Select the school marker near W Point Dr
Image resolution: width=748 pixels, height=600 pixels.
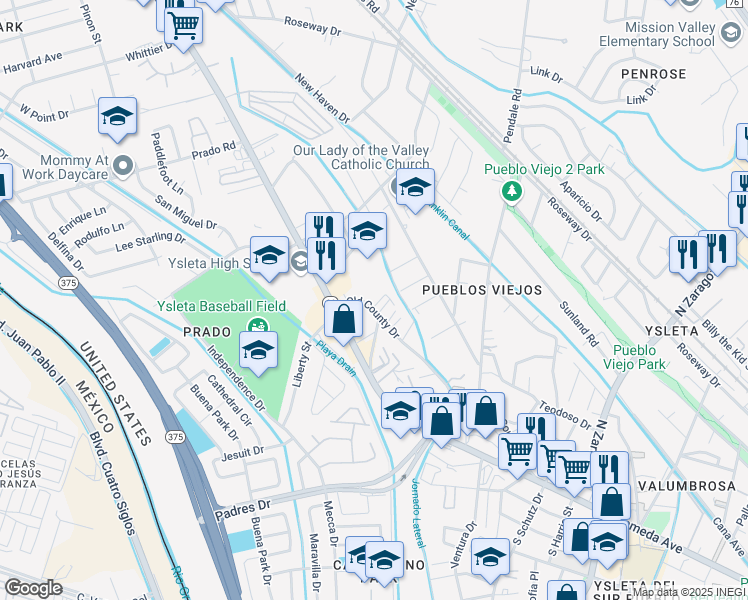click(x=117, y=117)
